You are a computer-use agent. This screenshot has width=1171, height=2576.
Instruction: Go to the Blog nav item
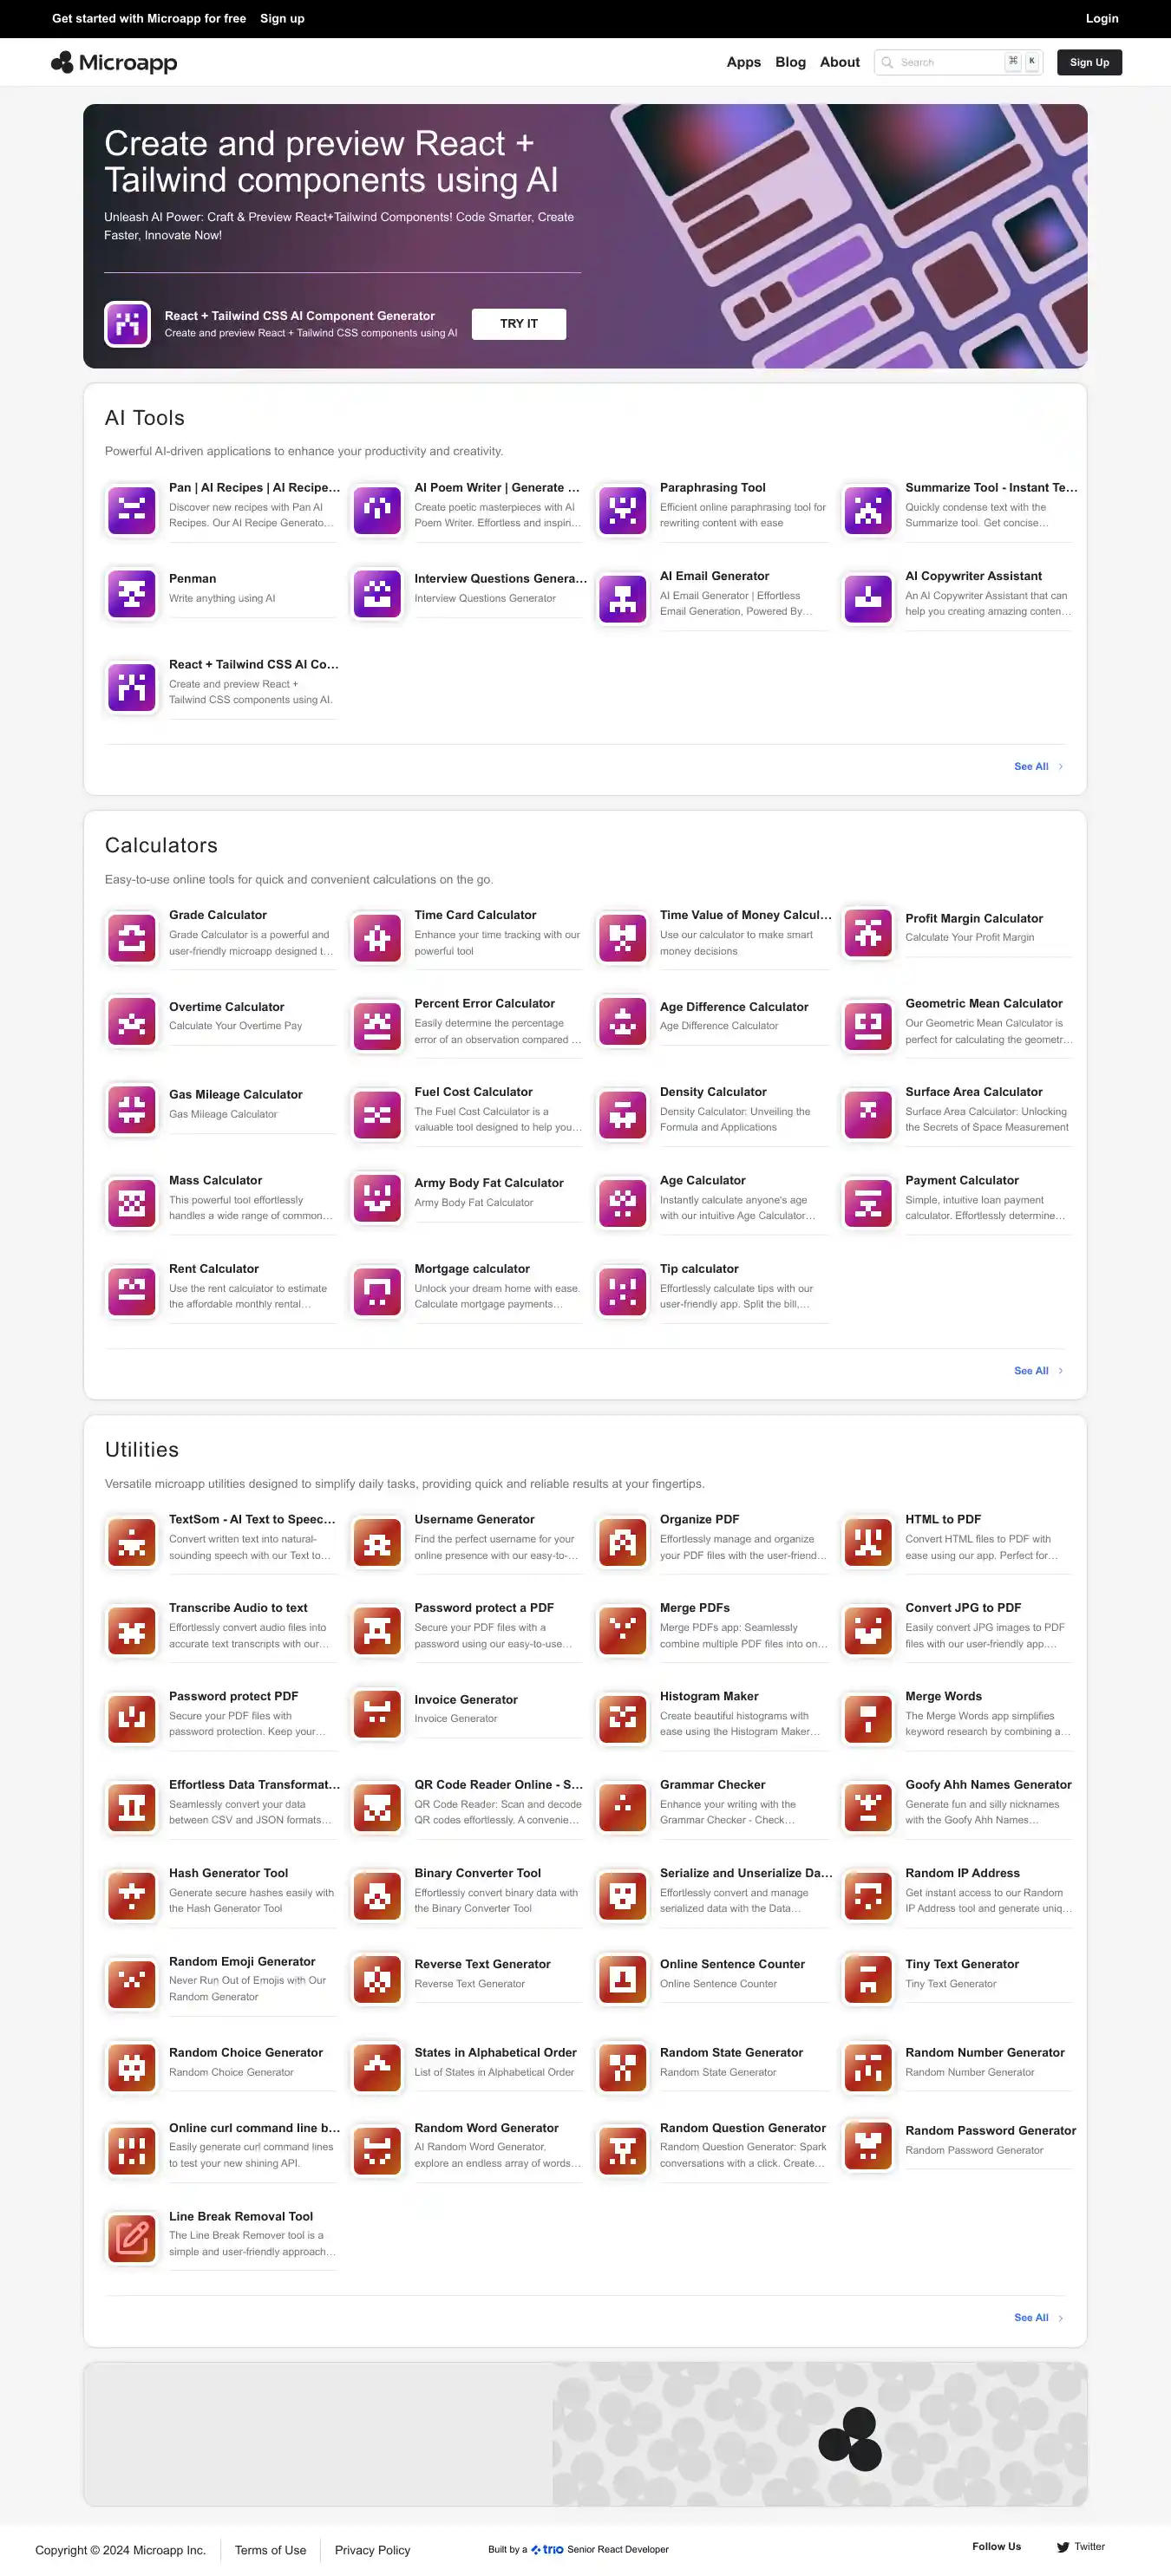pyautogui.click(x=790, y=62)
